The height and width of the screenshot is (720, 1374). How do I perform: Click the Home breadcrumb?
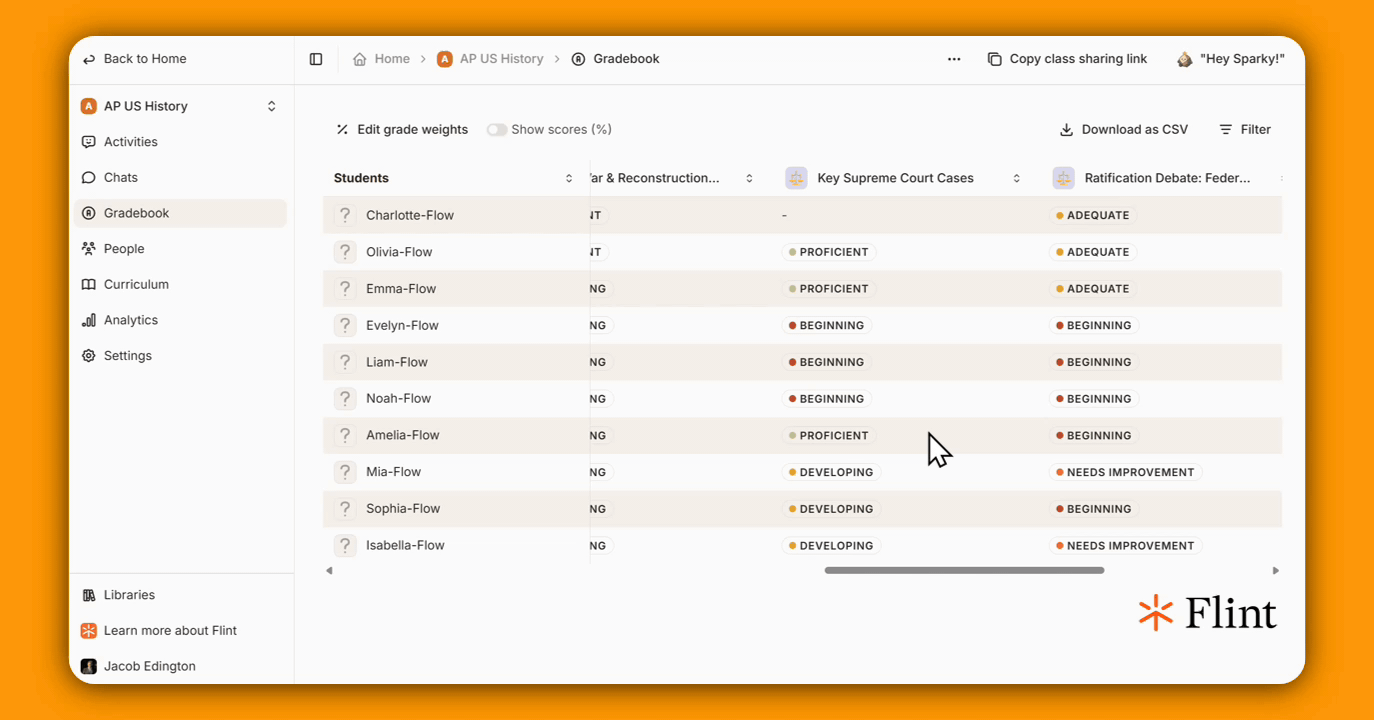pos(381,59)
